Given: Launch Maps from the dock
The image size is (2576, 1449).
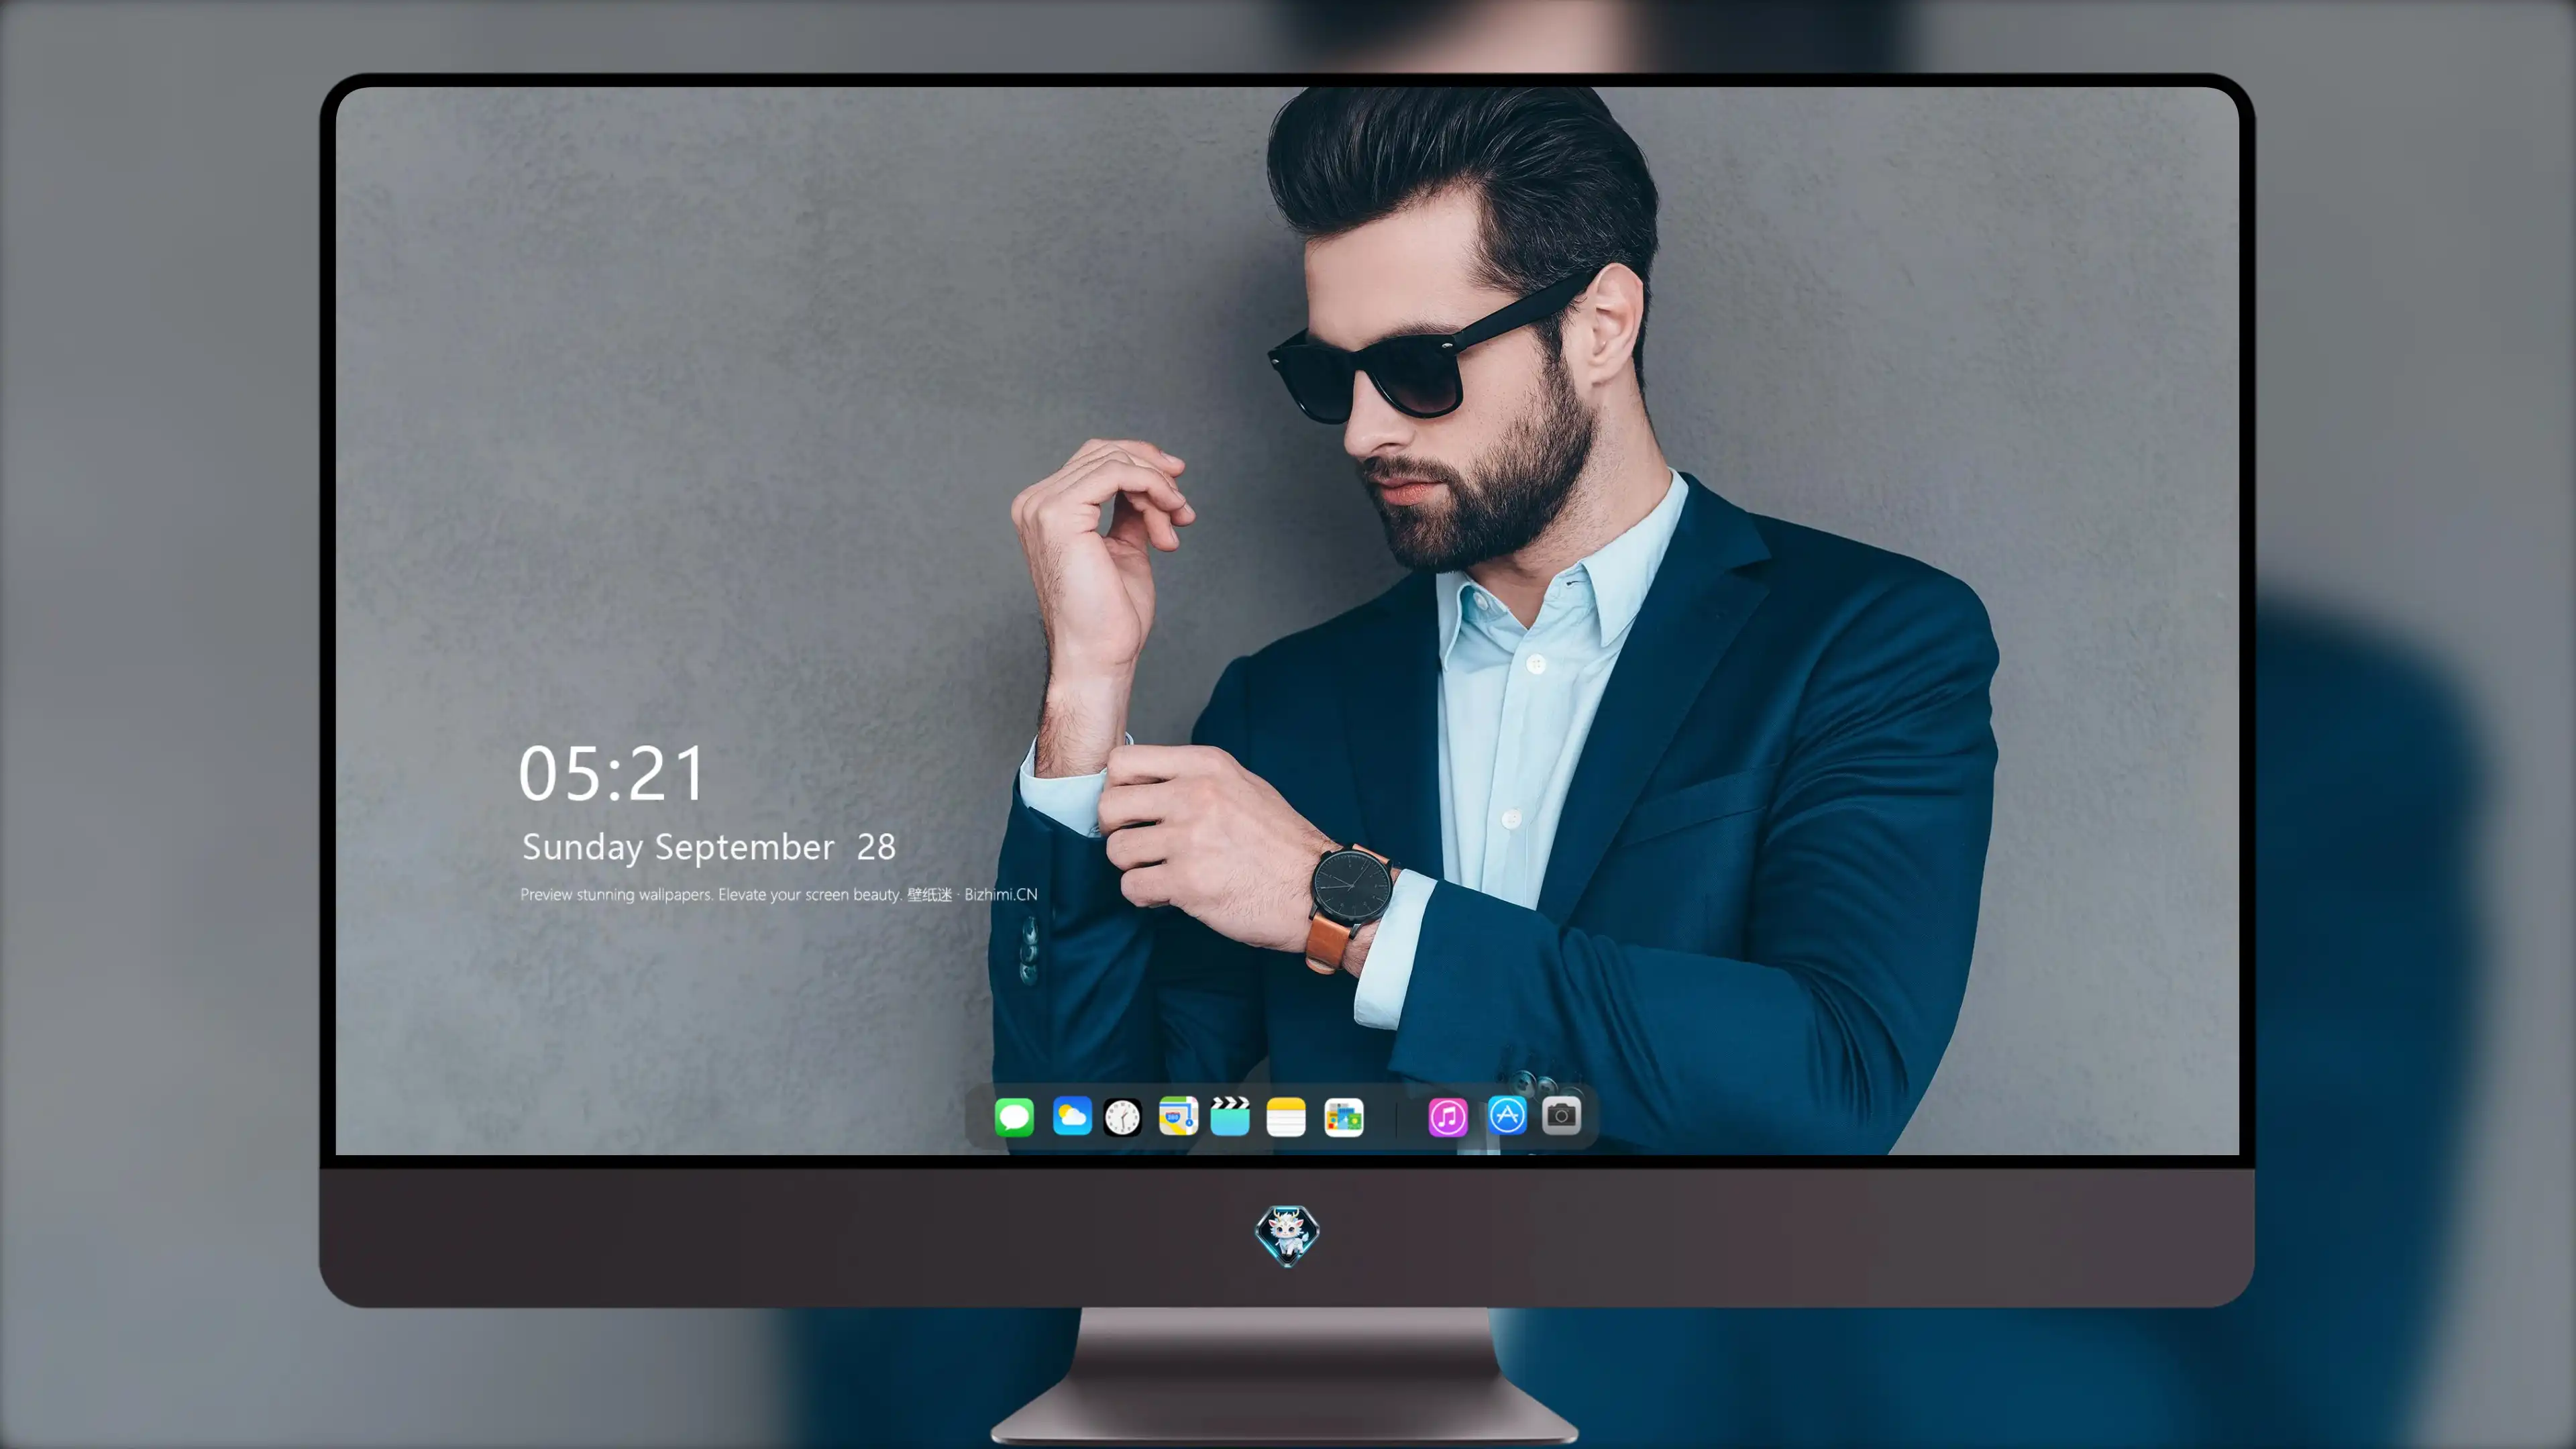Looking at the screenshot, I should tap(1178, 1116).
